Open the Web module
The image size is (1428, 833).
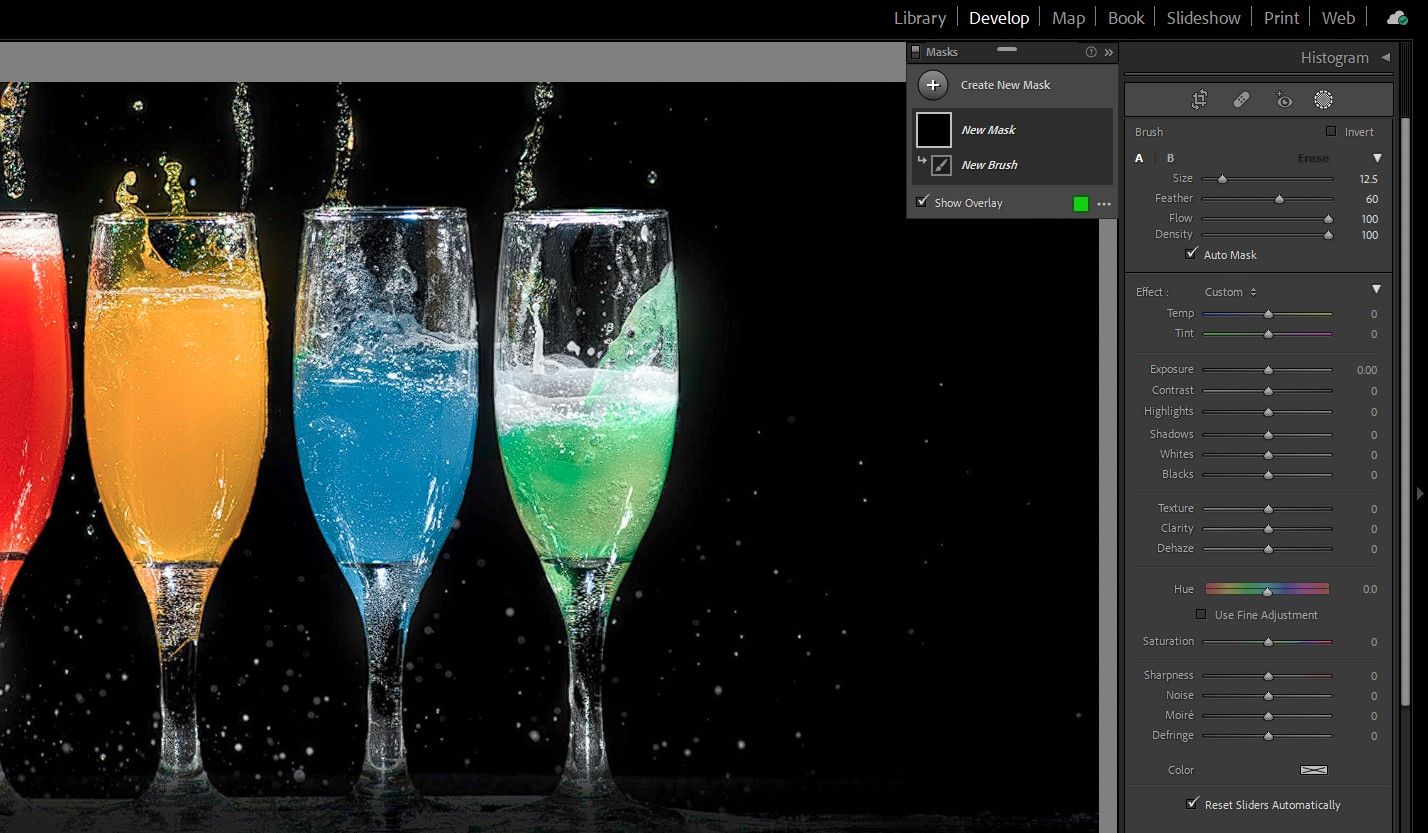coord(1339,18)
